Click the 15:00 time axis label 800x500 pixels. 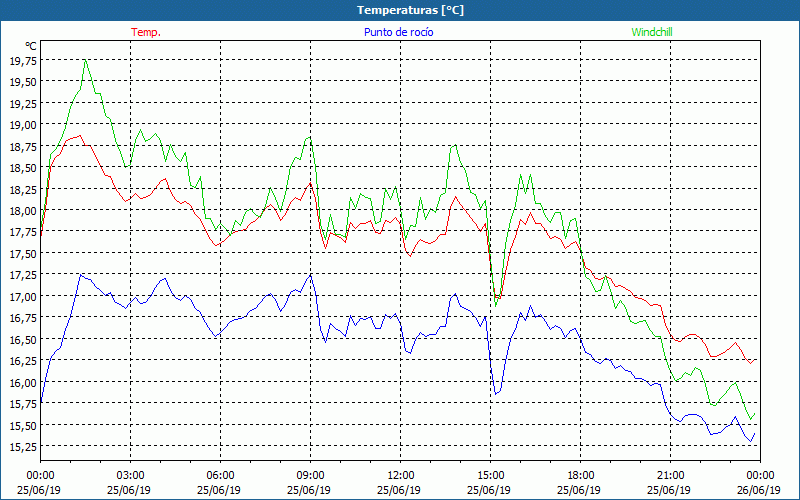coord(490,476)
